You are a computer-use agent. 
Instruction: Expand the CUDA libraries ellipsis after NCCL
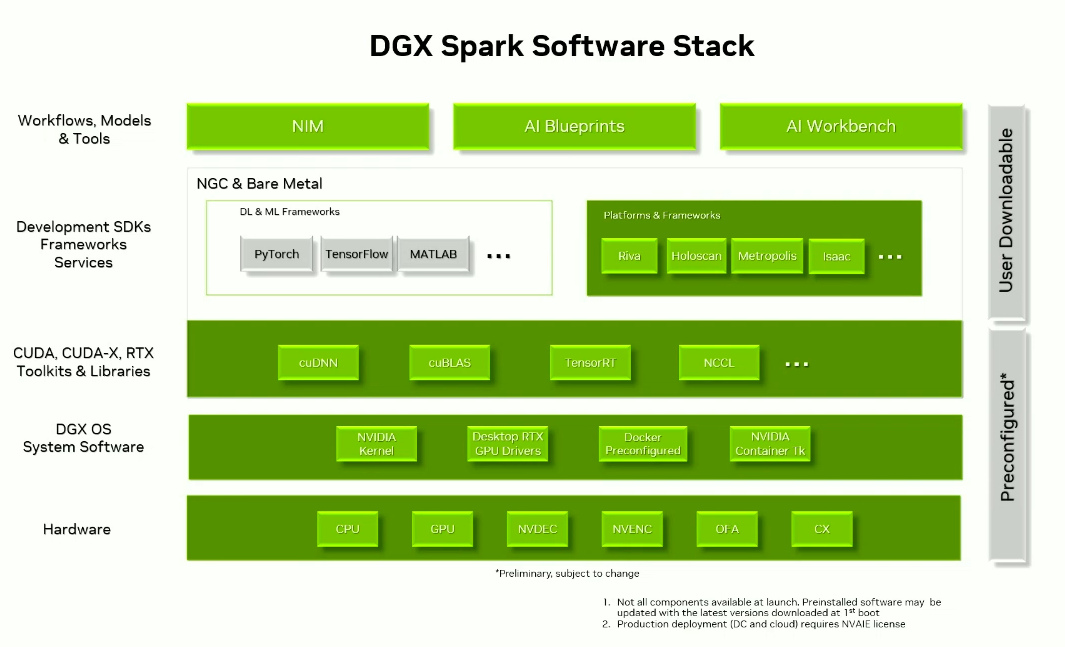tap(795, 363)
